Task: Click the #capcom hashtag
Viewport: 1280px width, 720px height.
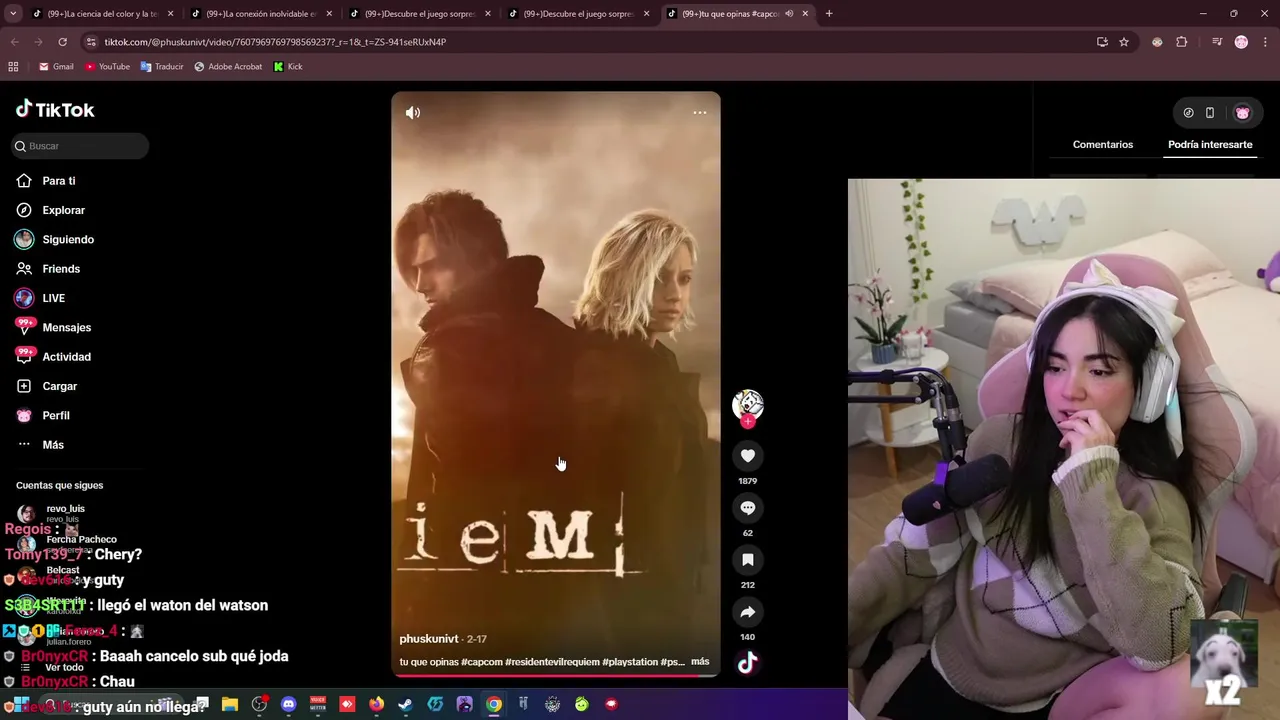Action: pyautogui.click(x=481, y=662)
